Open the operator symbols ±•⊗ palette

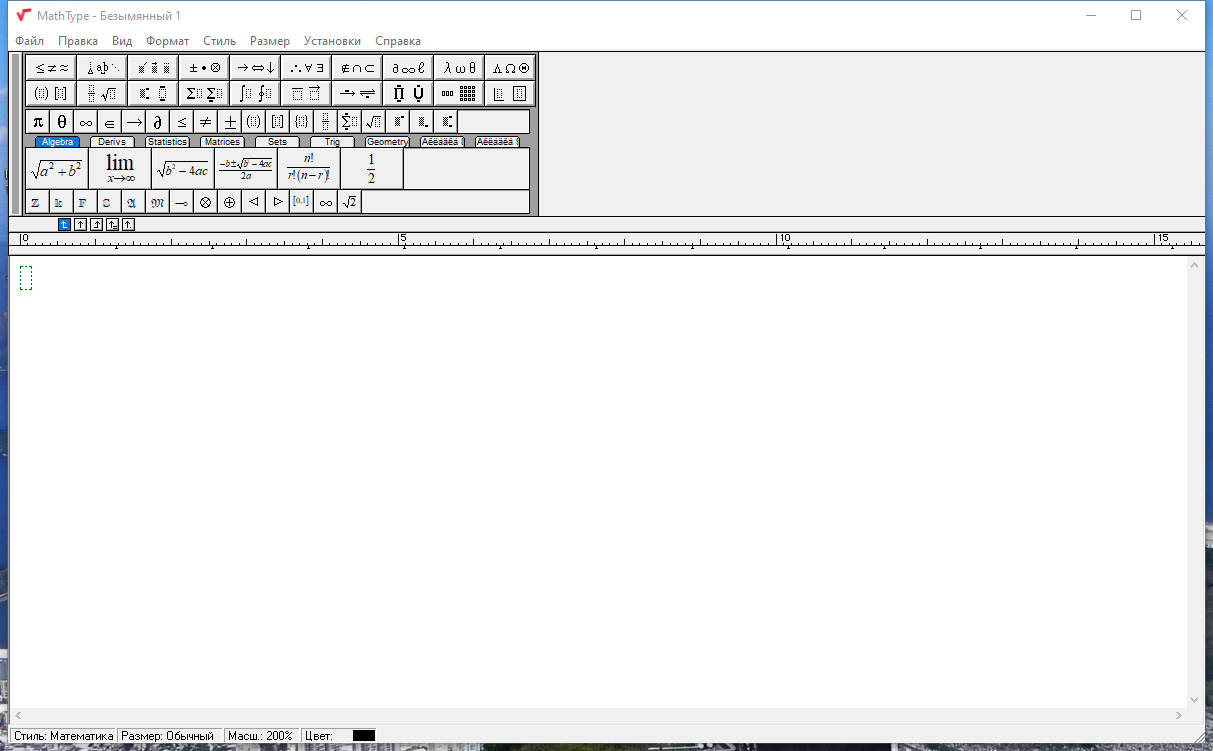204,68
